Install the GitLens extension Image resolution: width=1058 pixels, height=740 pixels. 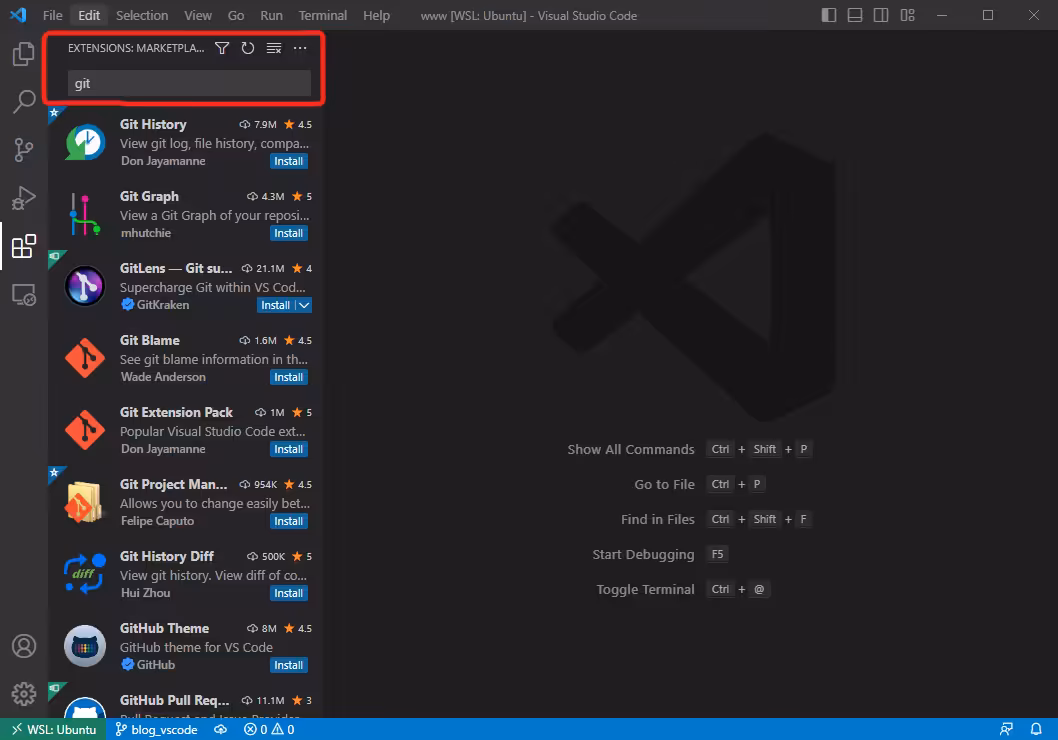[x=275, y=306]
